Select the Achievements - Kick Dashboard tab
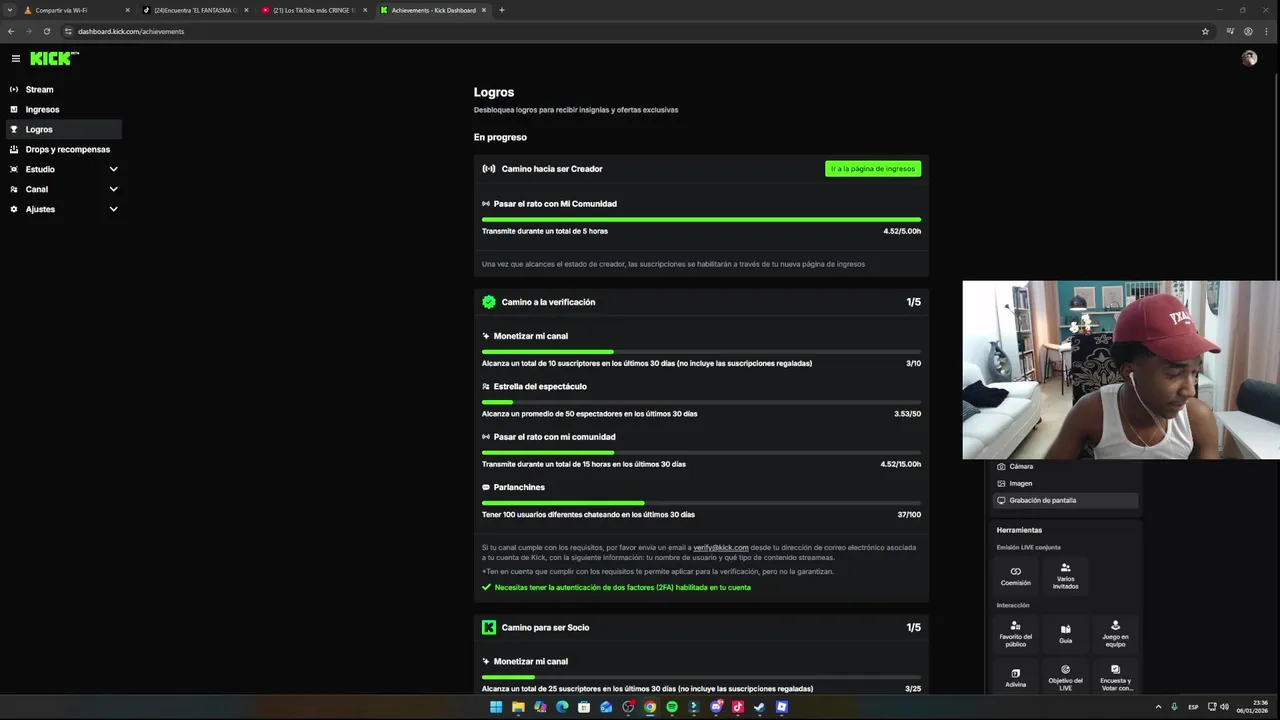1280x720 pixels. [433, 10]
